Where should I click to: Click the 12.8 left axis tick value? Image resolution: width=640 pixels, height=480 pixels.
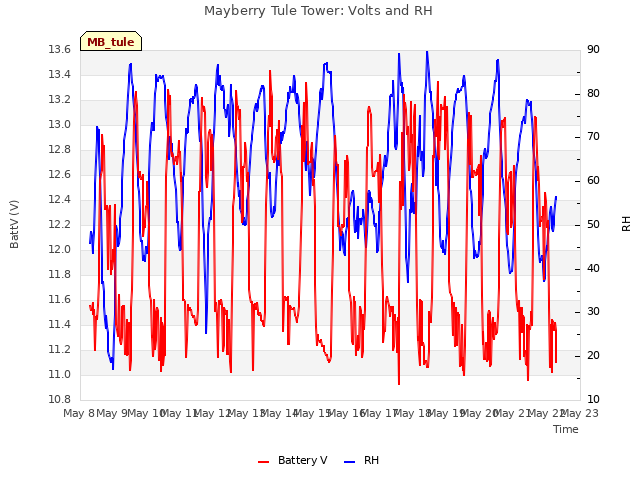[60, 150]
